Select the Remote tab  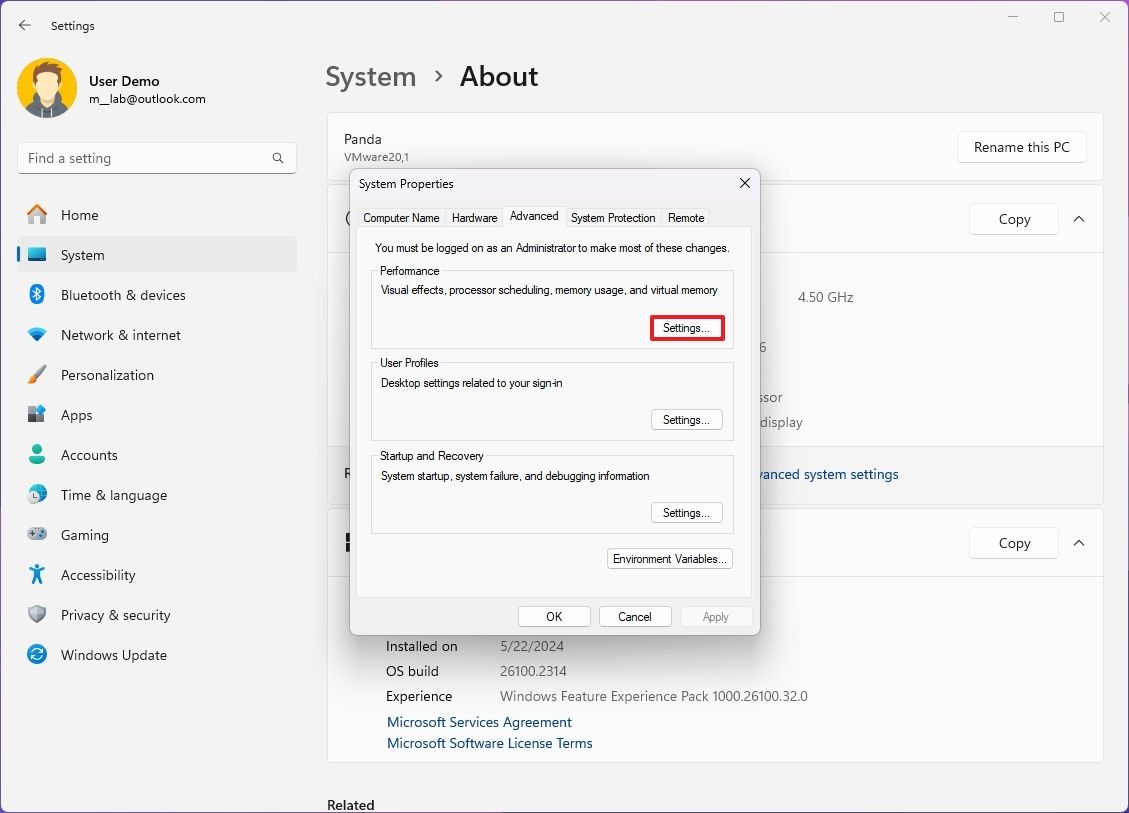point(685,217)
